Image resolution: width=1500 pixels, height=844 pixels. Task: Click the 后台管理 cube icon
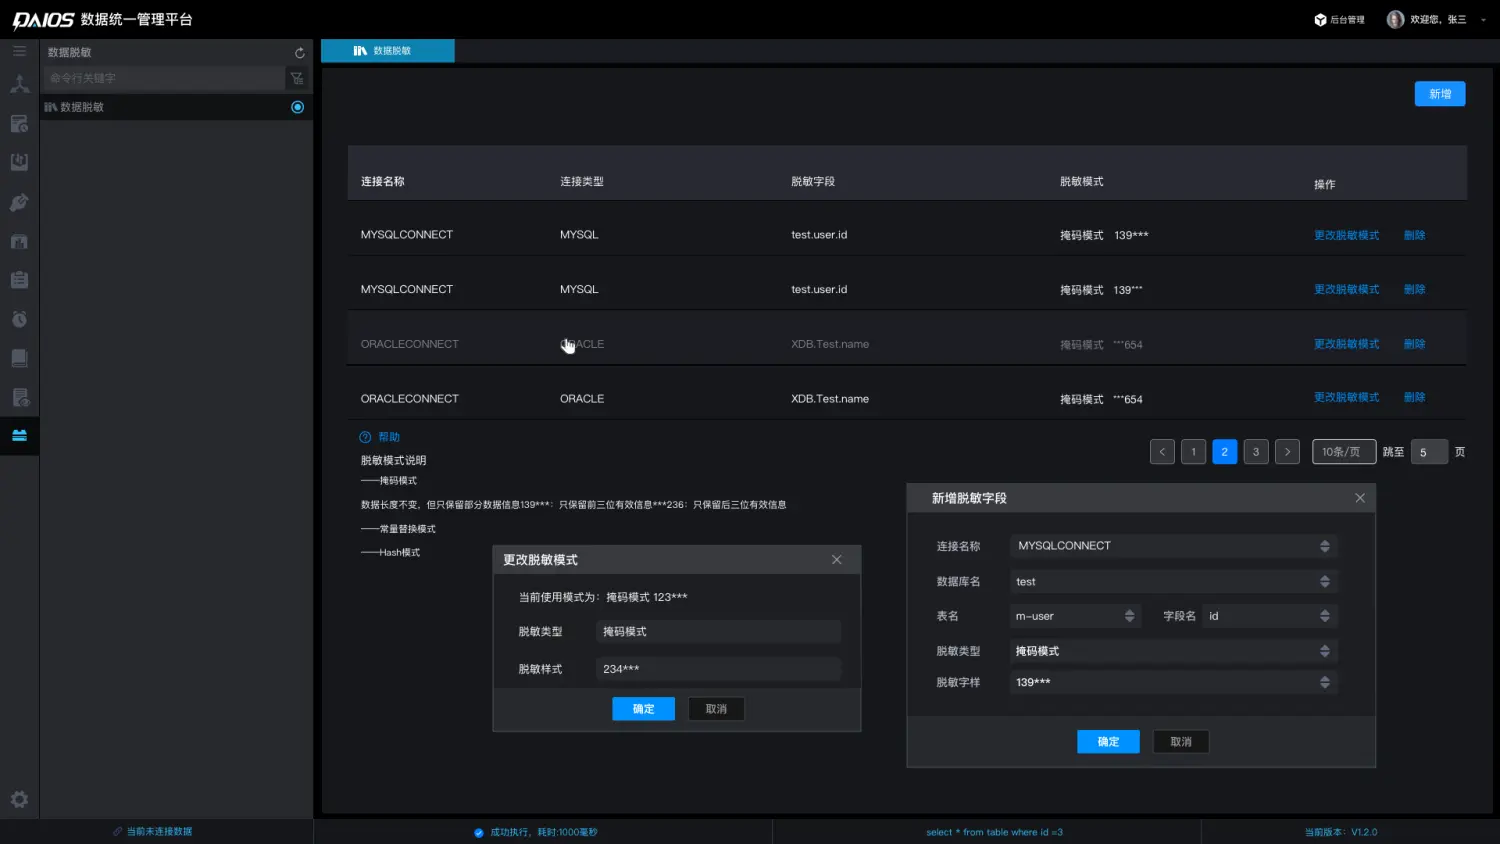tap(1320, 19)
